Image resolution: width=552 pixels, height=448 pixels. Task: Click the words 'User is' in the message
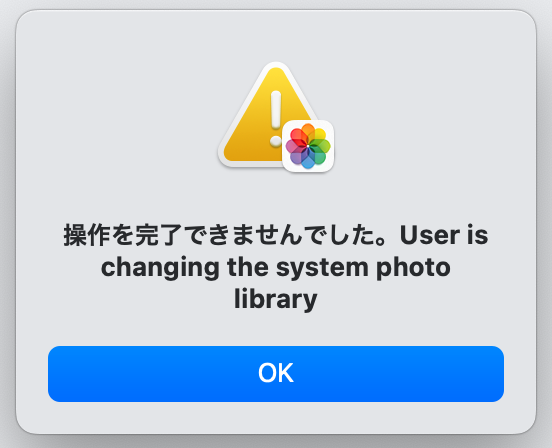coord(444,235)
